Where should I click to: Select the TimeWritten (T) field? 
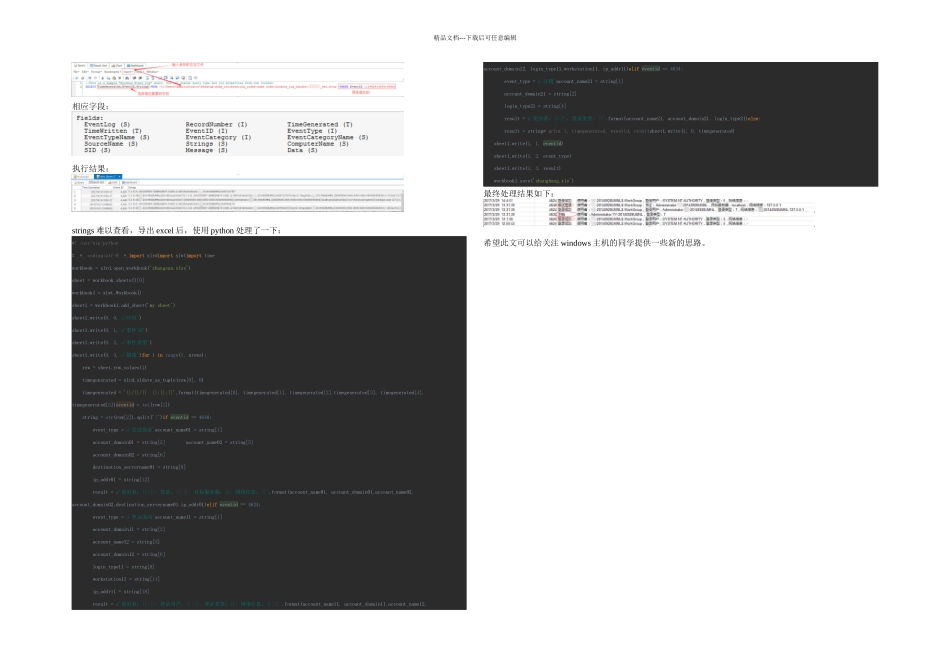113,131
